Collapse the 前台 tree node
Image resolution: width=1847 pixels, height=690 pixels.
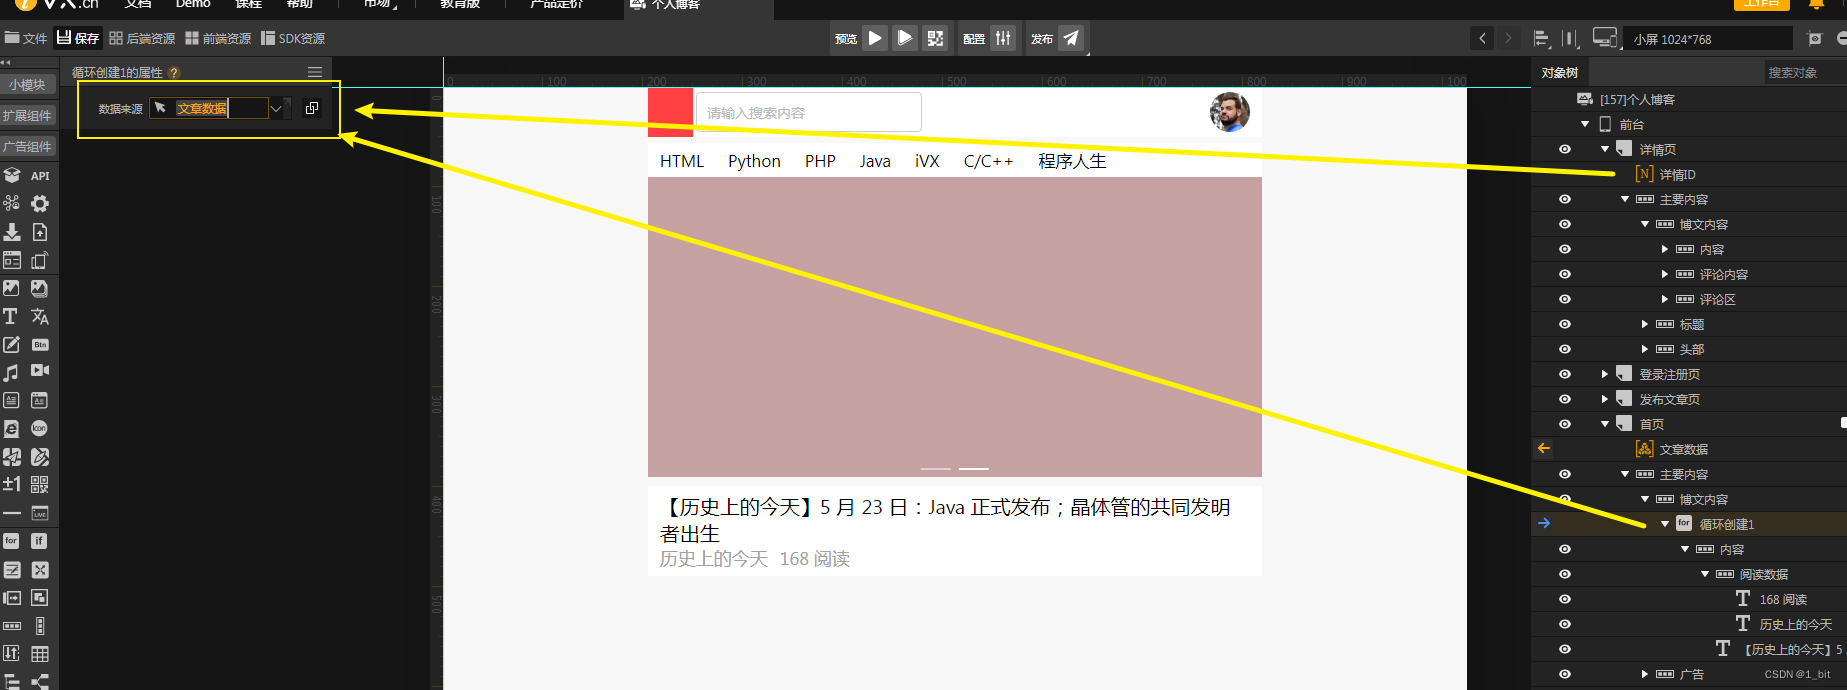(1585, 124)
